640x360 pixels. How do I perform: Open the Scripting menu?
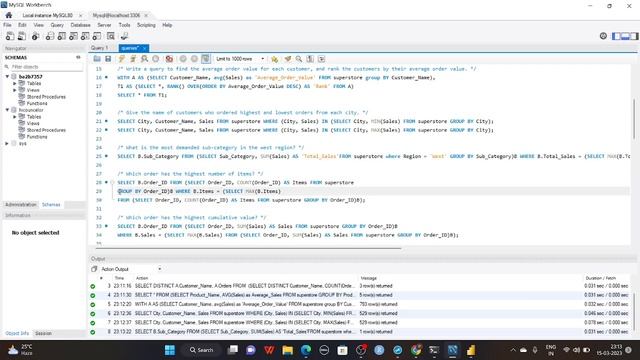(x=146, y=25)
